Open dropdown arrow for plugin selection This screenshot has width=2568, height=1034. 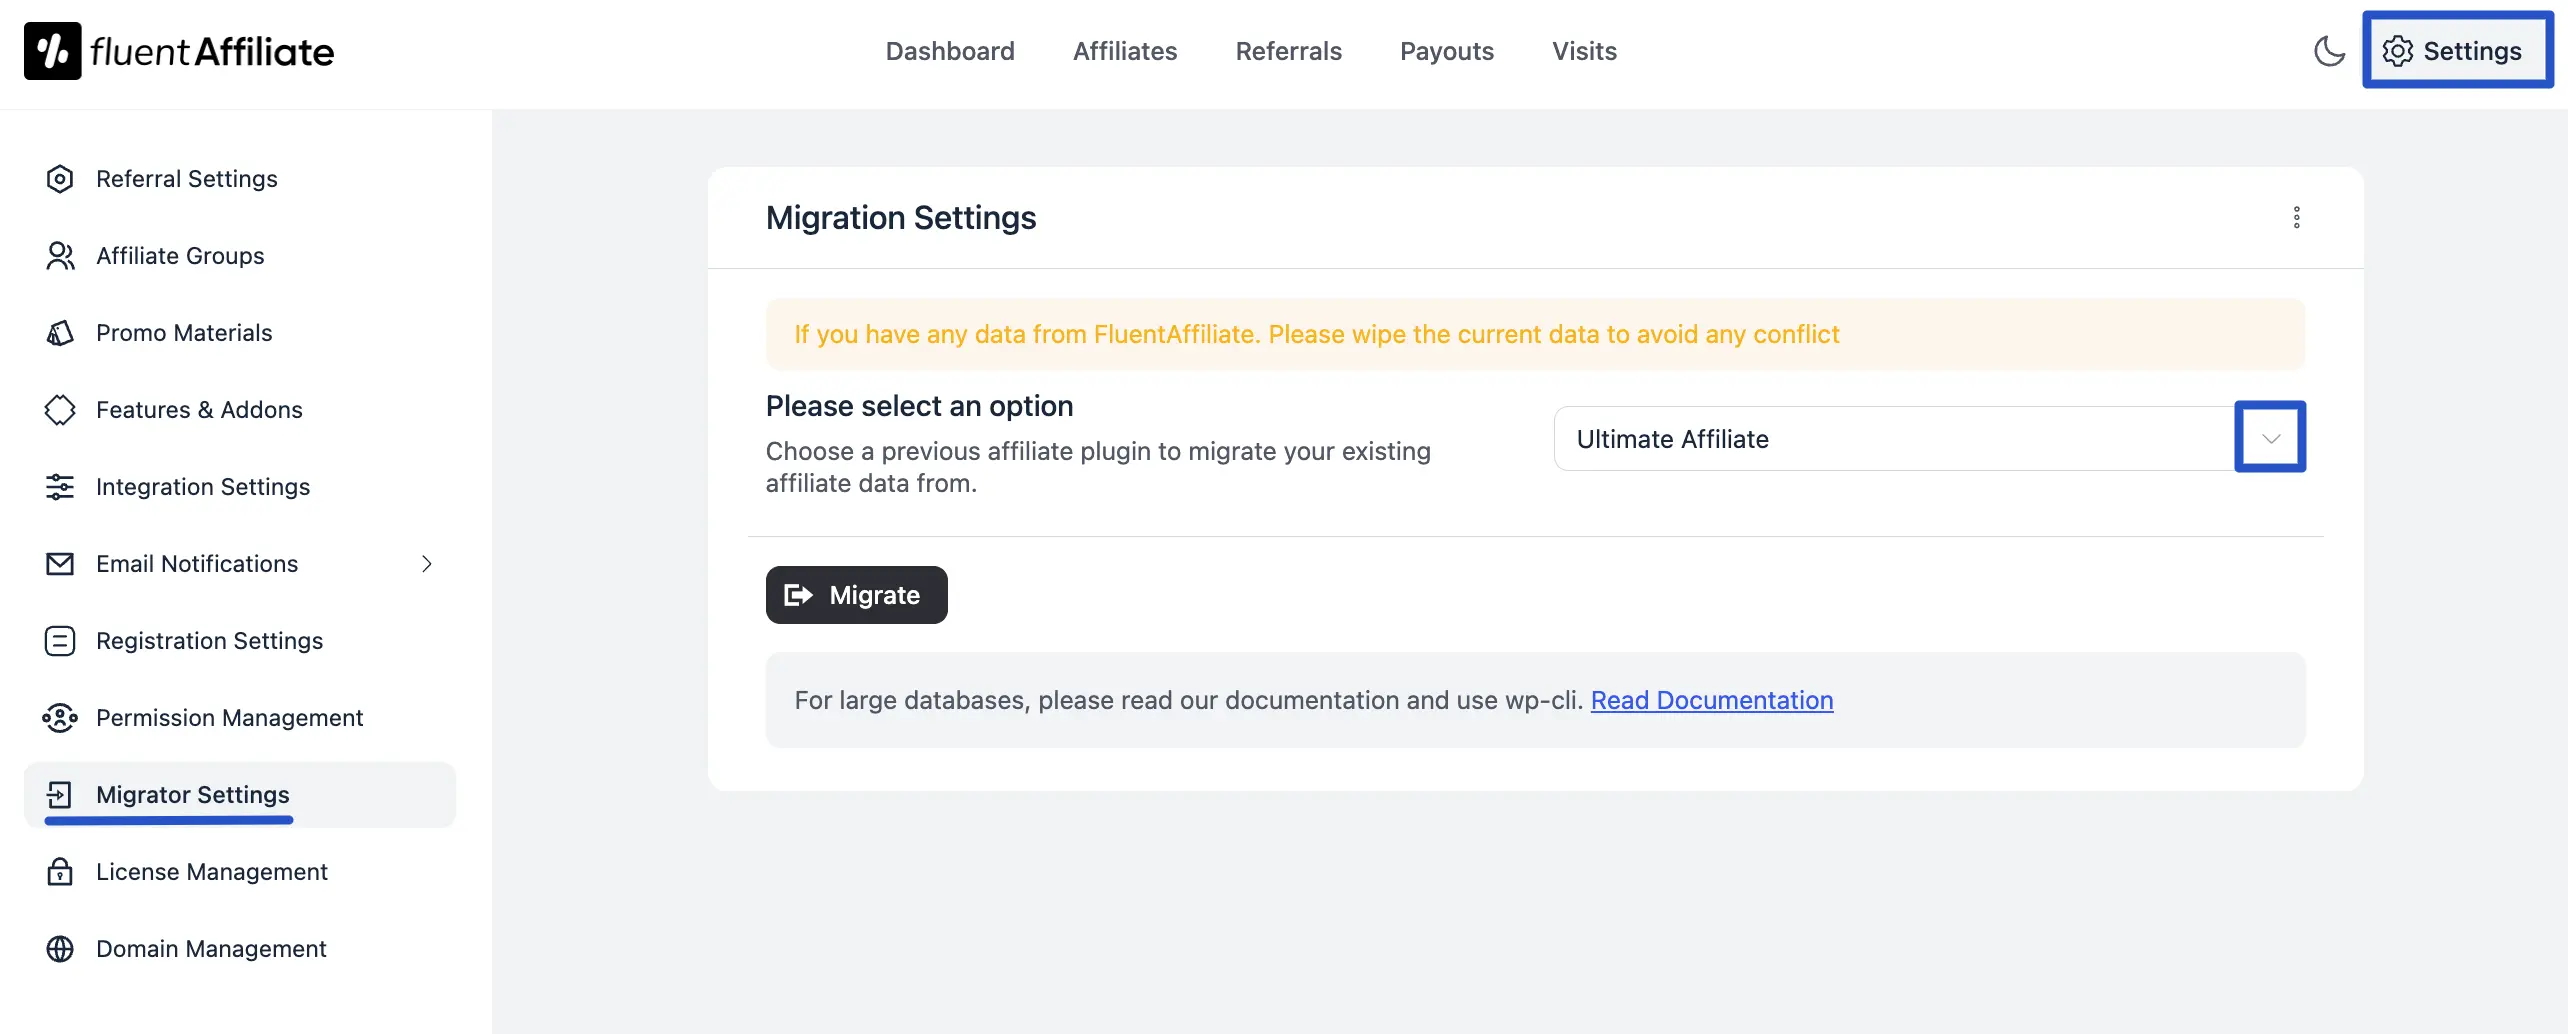click(2271, 438)
